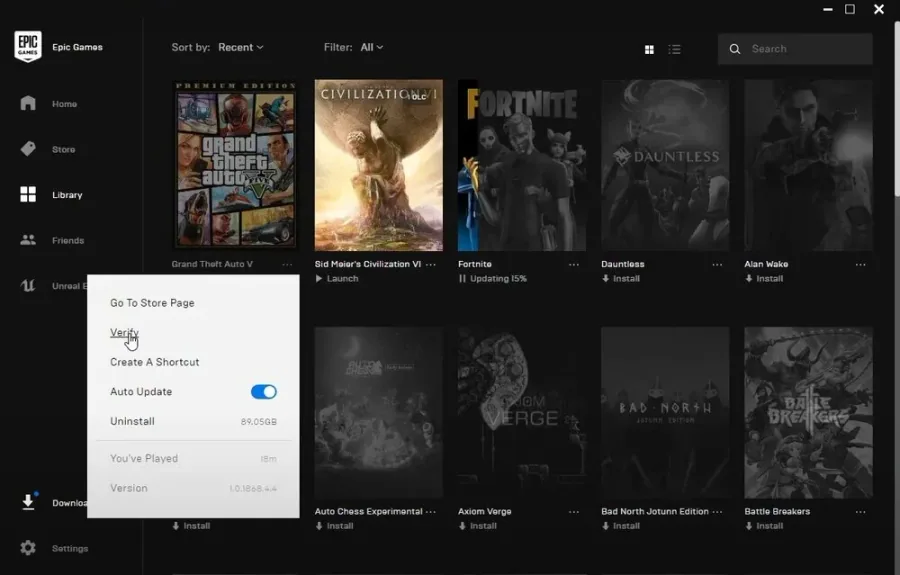Image resolution: width=900 pixels, height=575 pixels.
Task: Open three-dot options for Fortnite
Action: [x=573, y=265]
